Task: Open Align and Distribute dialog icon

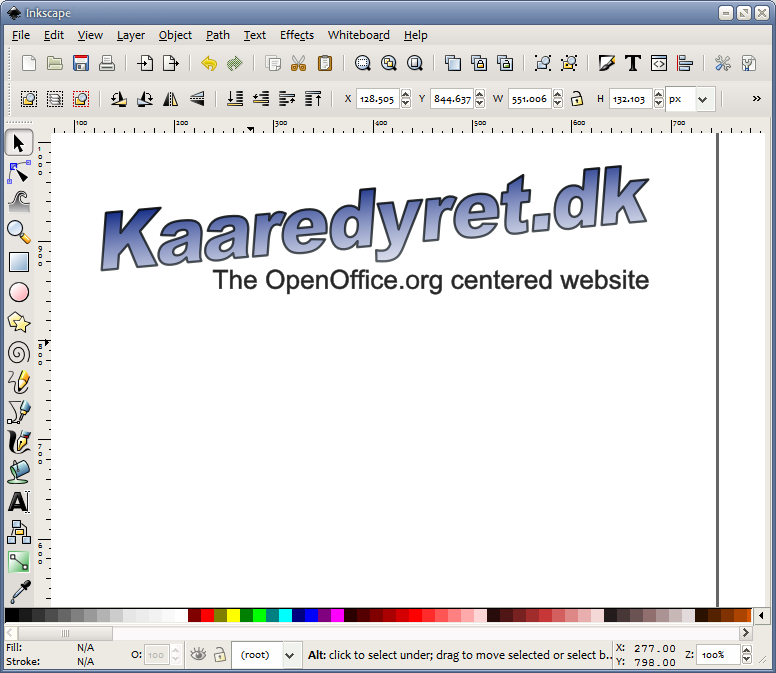Action: coord(685,63)
